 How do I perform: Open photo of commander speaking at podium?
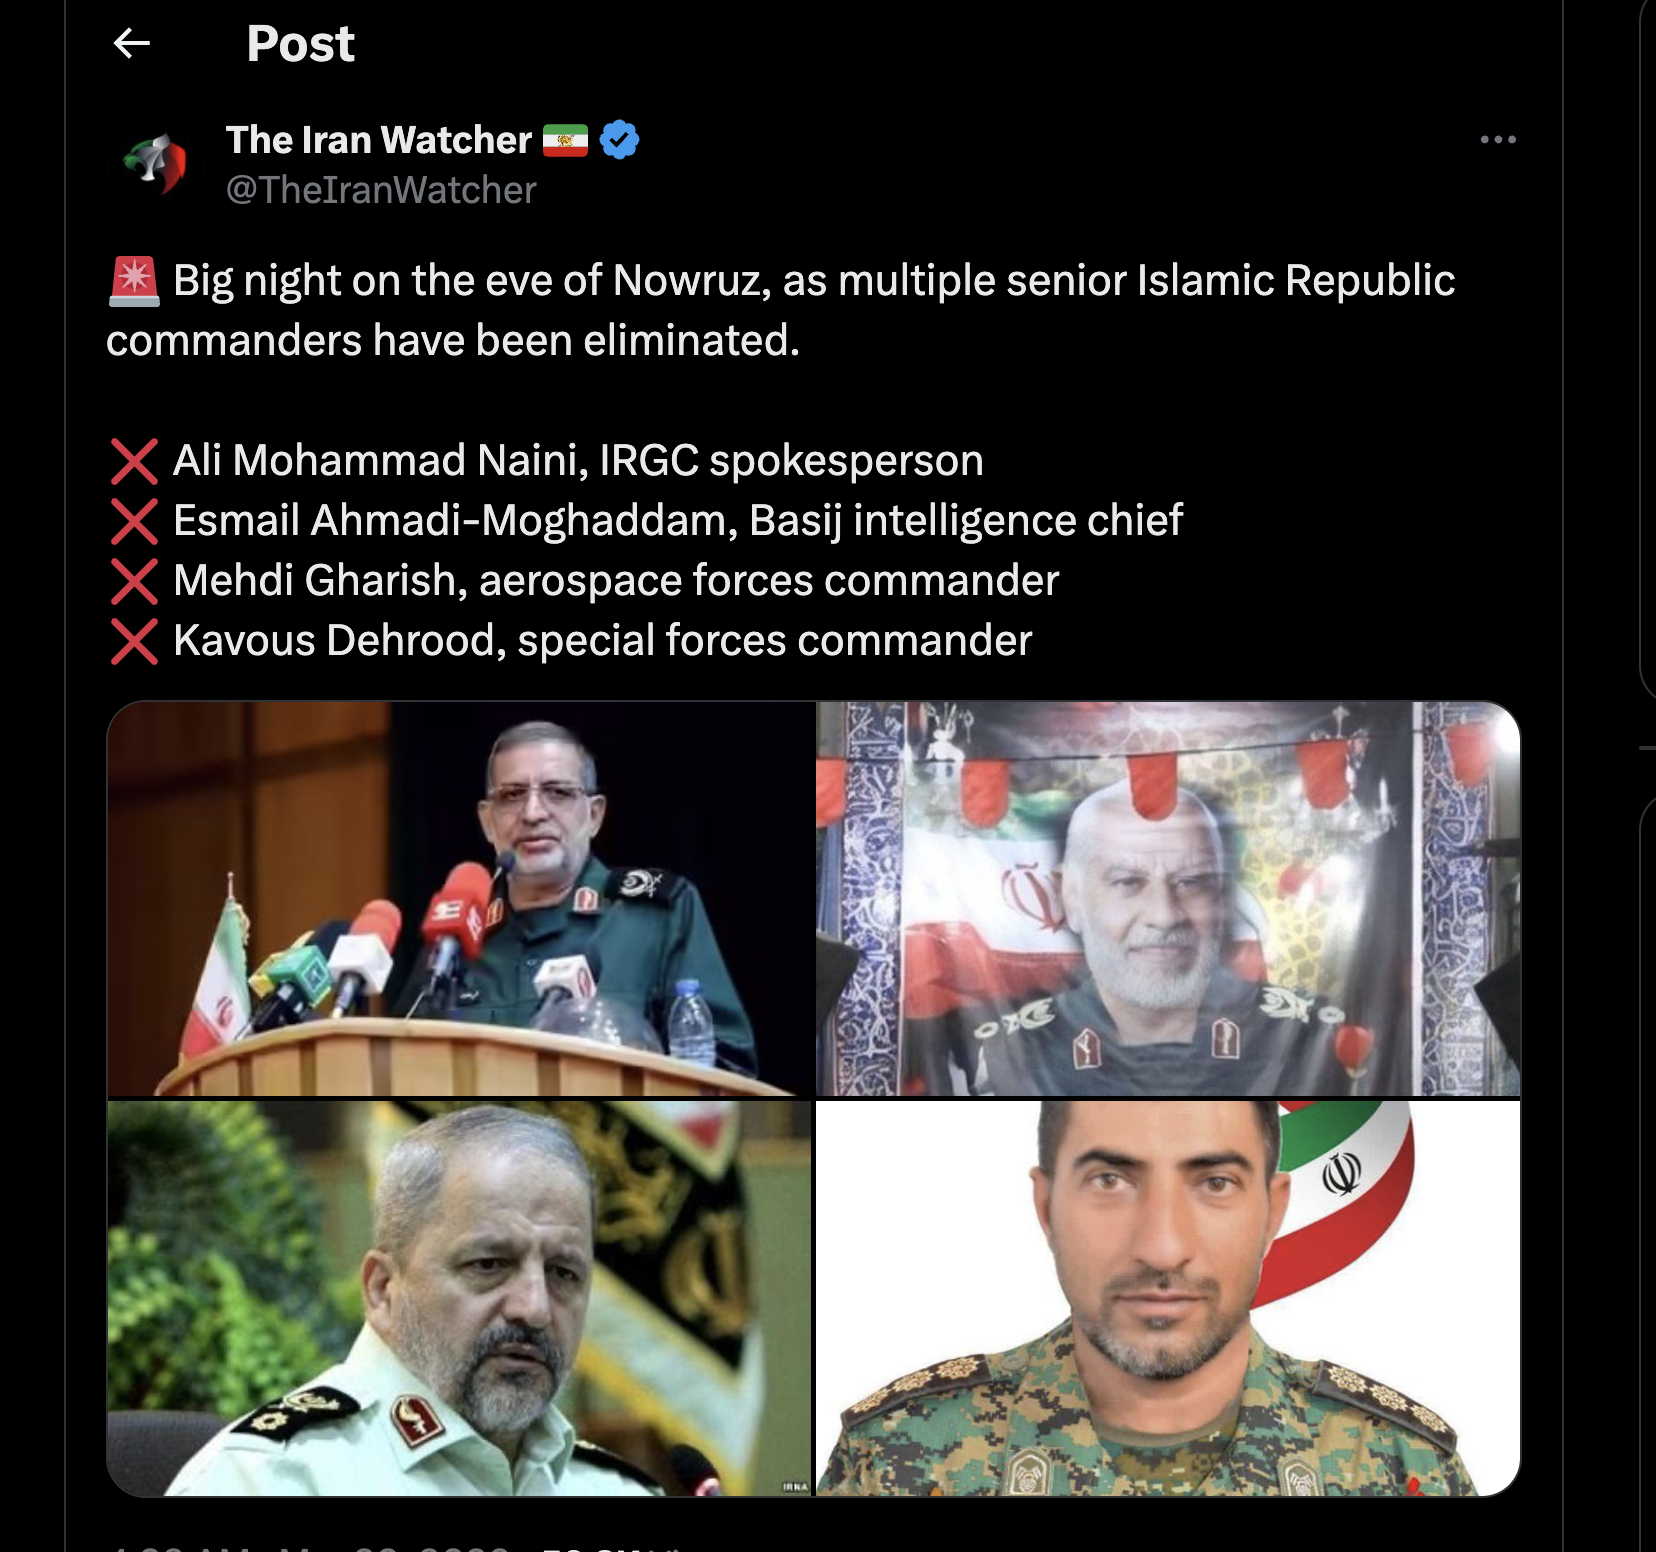(x=459, y=898)
